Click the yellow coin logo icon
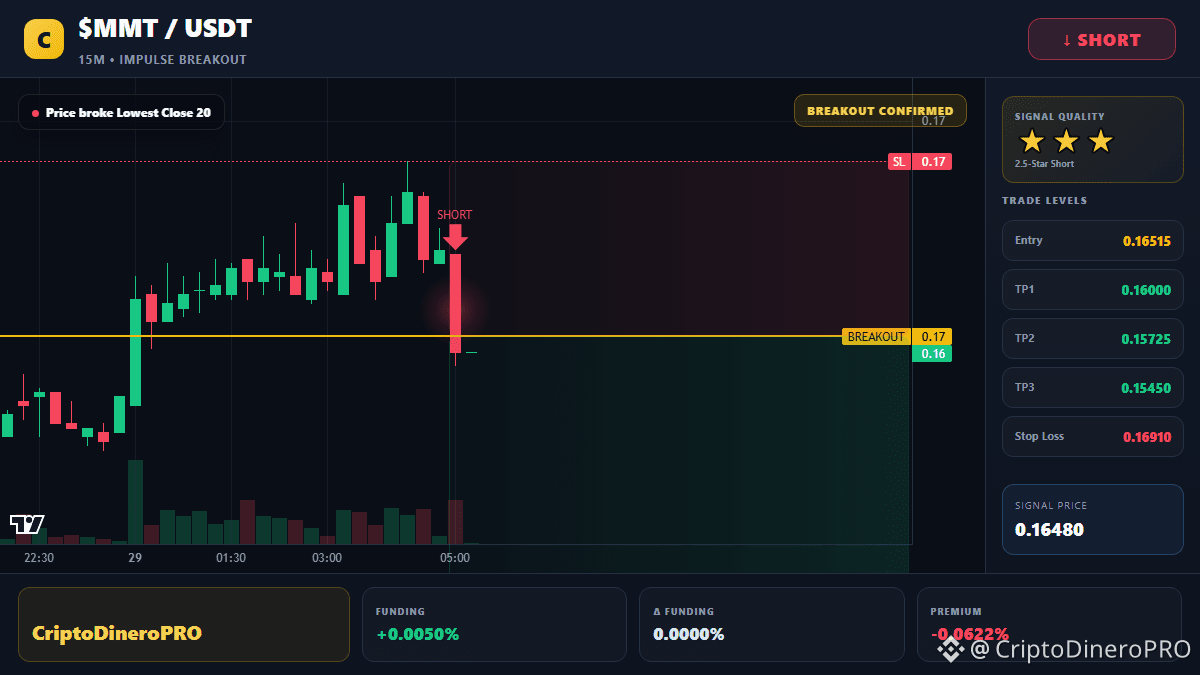 (44, 39)
